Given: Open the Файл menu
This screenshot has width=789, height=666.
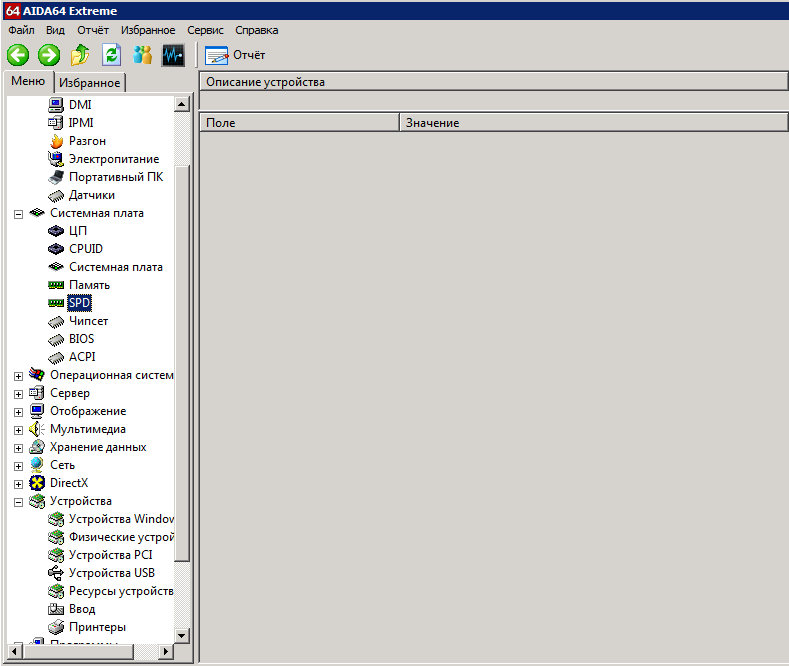Looking at the screenshot, I should [x=21, y=30].
